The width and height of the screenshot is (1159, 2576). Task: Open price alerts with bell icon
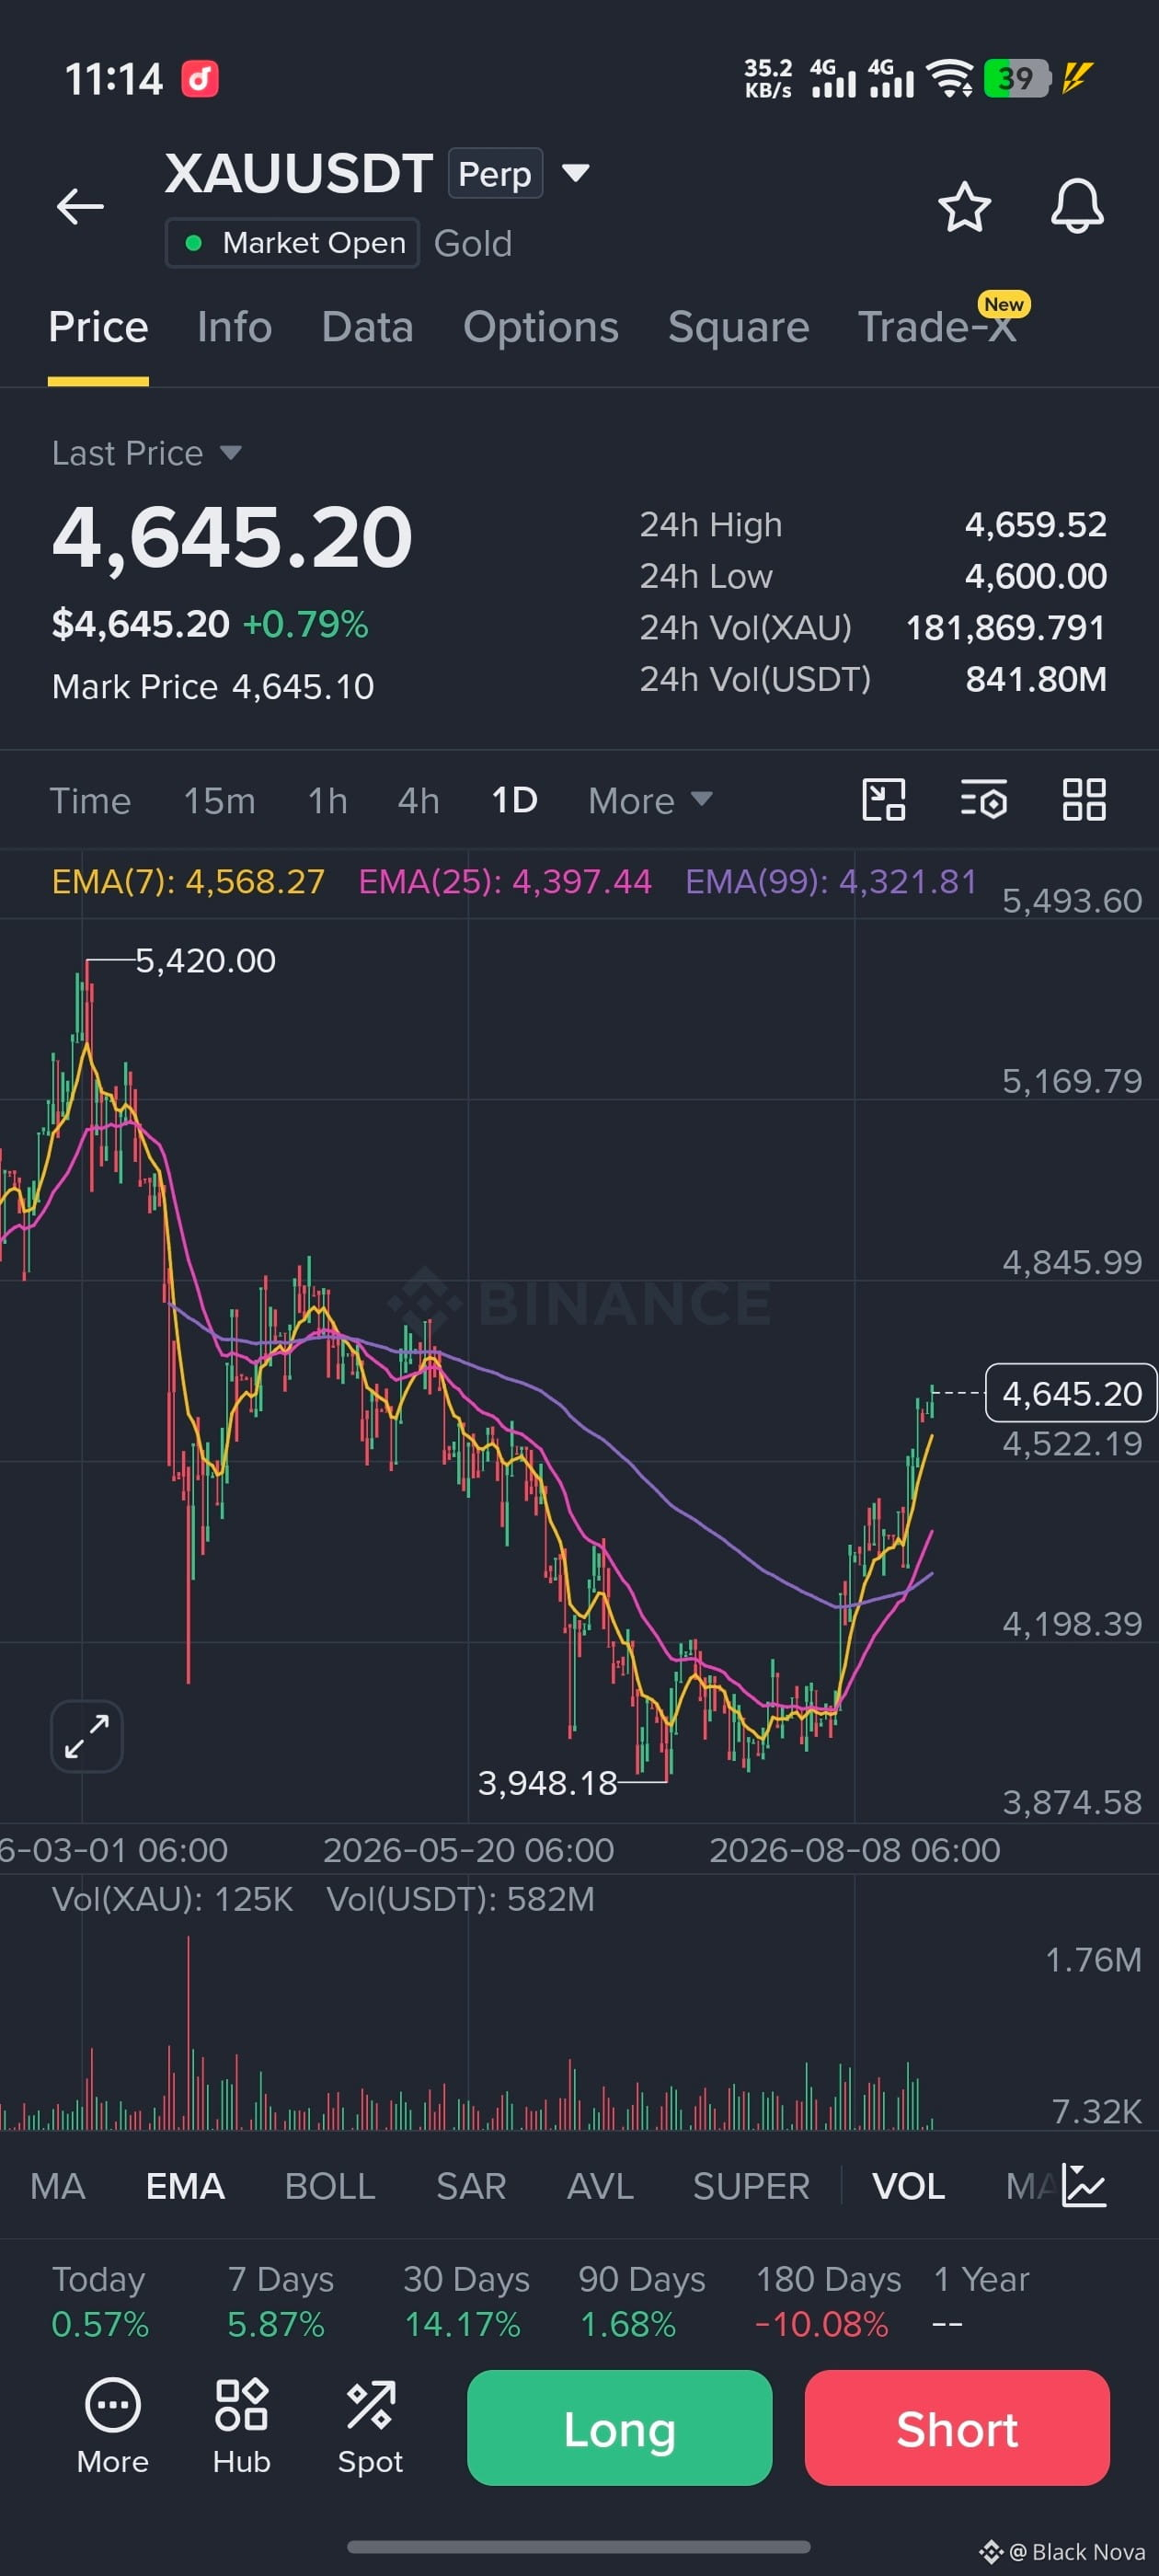(x=1077, y=207)
